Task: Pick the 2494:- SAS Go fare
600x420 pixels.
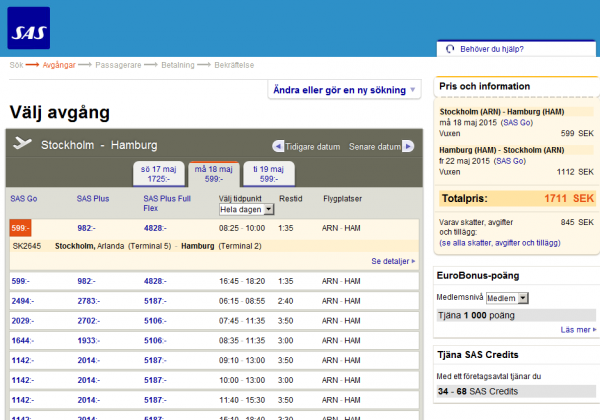Action: (x=23, y=300)
